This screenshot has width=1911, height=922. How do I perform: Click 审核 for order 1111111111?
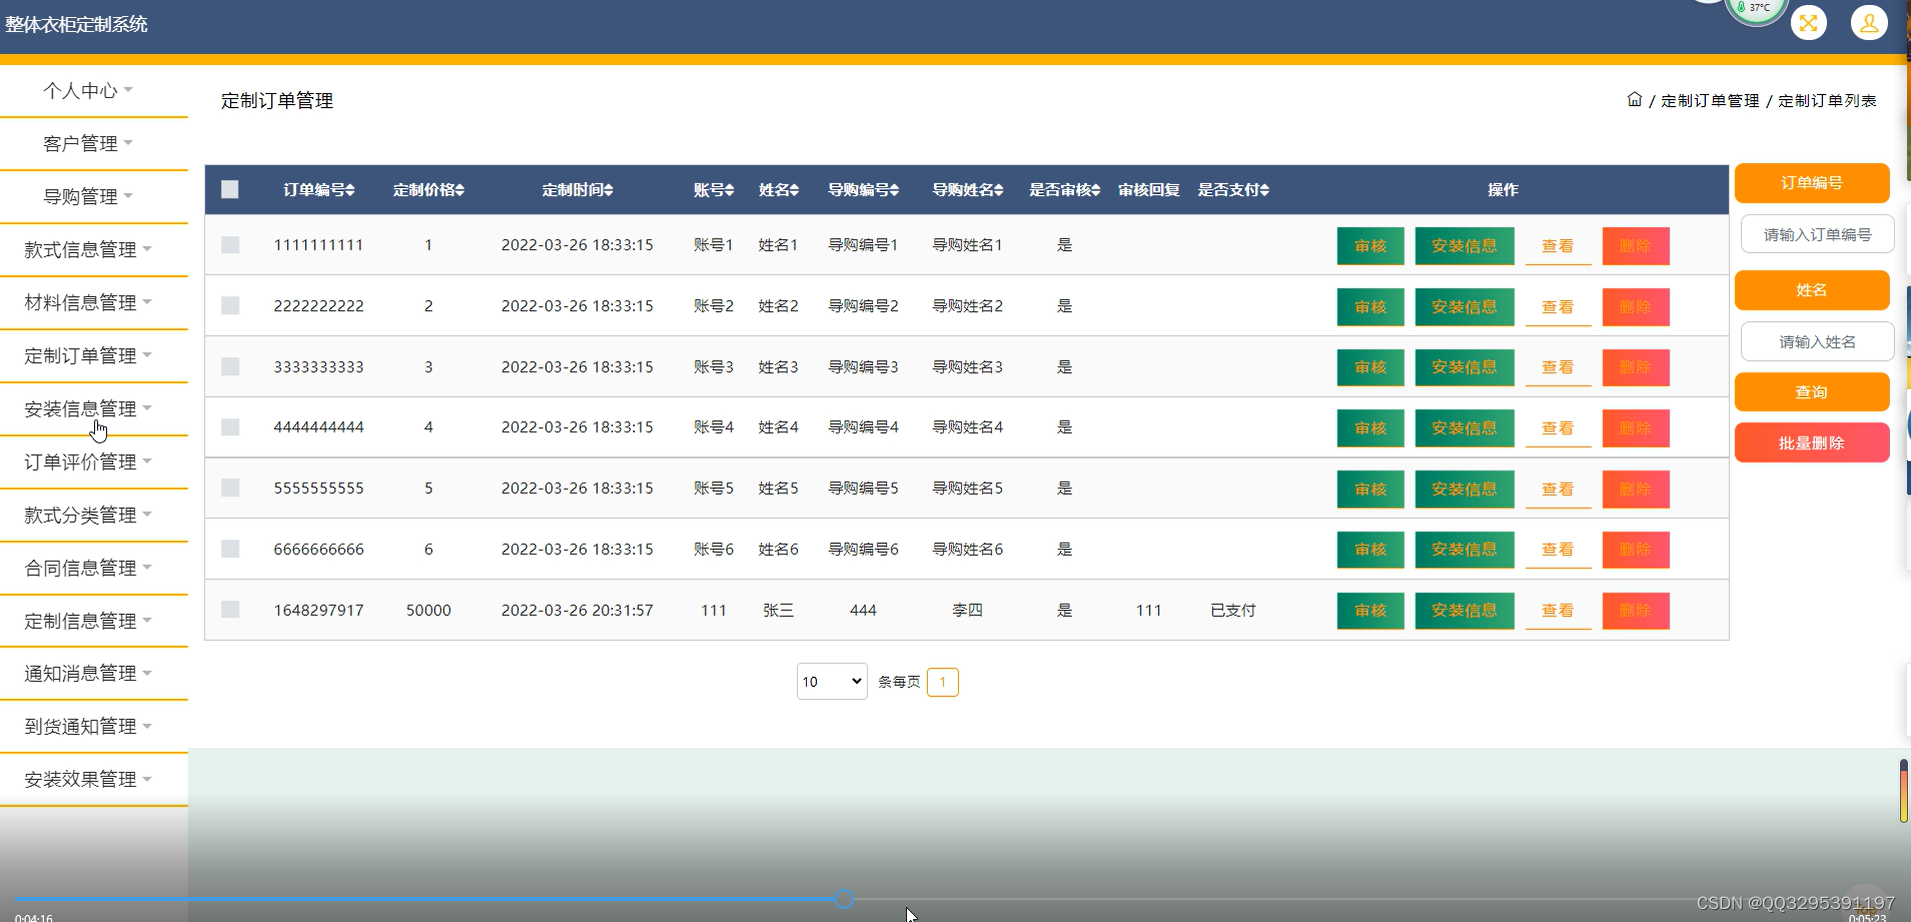(1370, 246)
